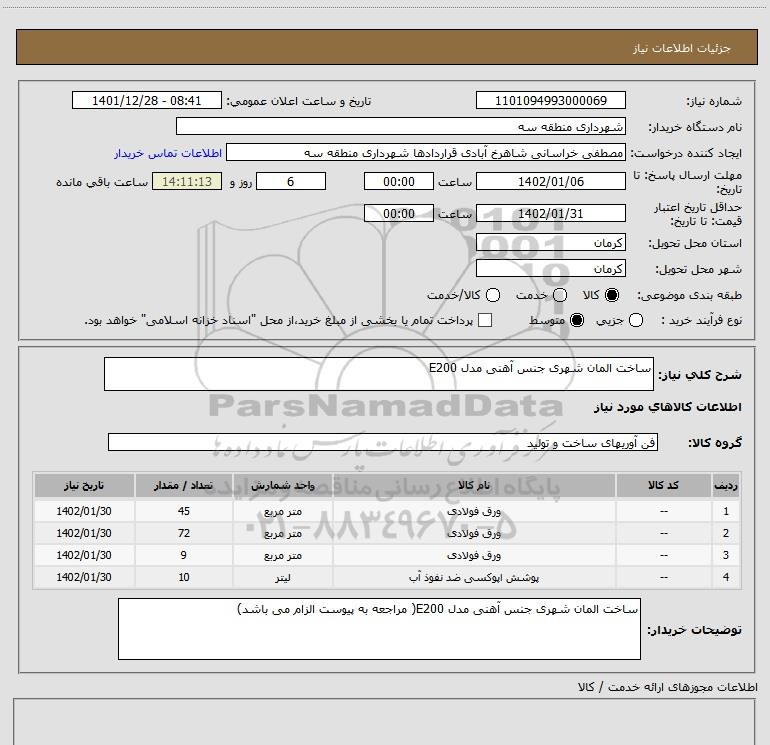Viewport: 770px width, 745px height.
Task: Choose the جزیی purchase type radio
Action: tap(636, 320)
